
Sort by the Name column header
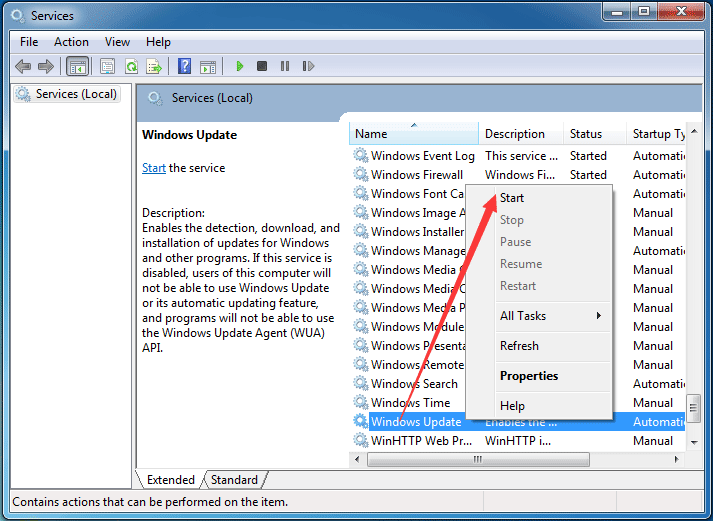[x=414, y=134]
